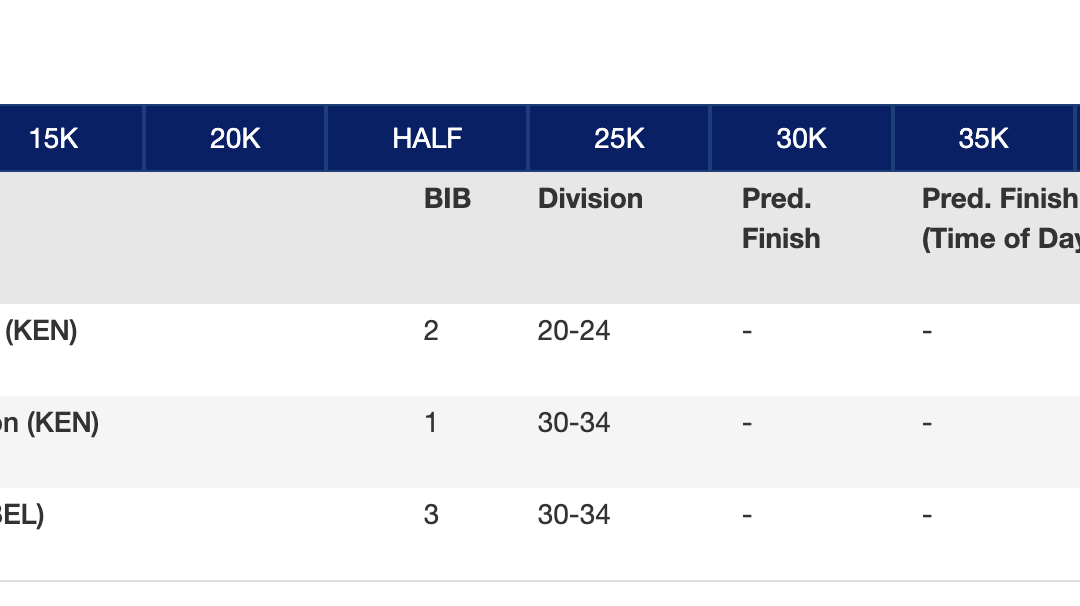Viewport: 1080px width, 606px height.
Task: Open the BEL runner with bib 3
Action: pyautogui.click(x=22, y=515)
